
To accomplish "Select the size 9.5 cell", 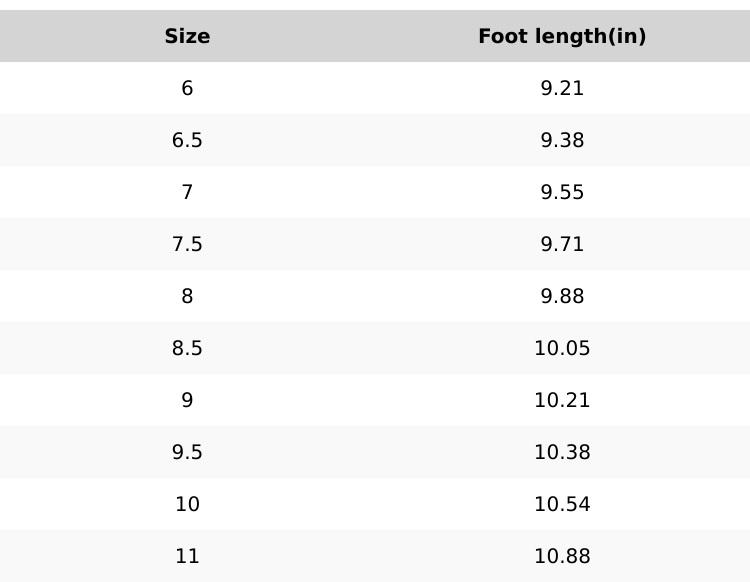I will click(x=187, y=452).
